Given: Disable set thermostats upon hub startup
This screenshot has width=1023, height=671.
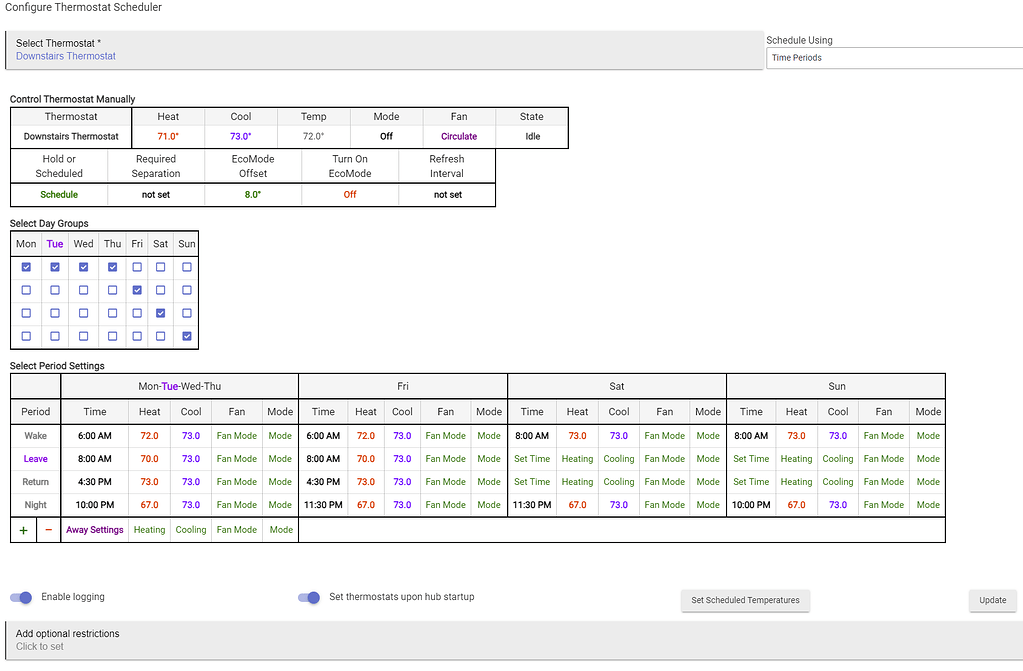Looking at the screenshot, I should [x=308, y=597].
